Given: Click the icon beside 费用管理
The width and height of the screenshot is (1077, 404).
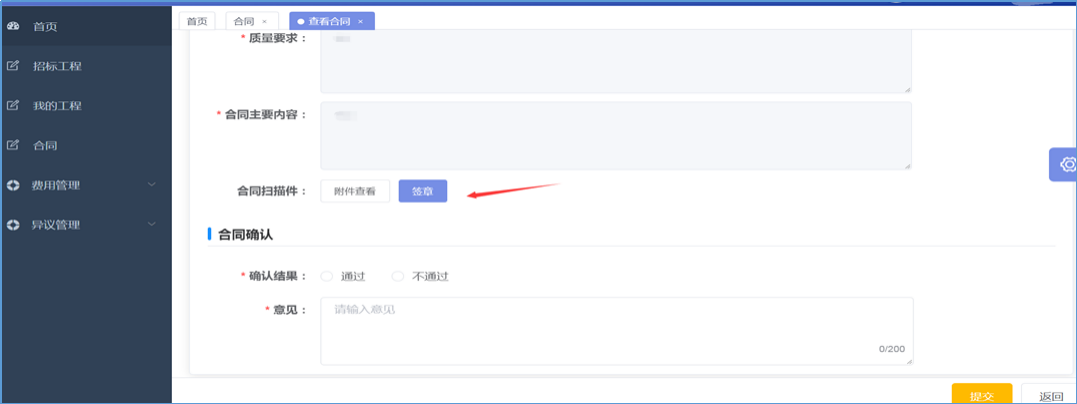Looking at the screenshot, I should click(13, 186).
